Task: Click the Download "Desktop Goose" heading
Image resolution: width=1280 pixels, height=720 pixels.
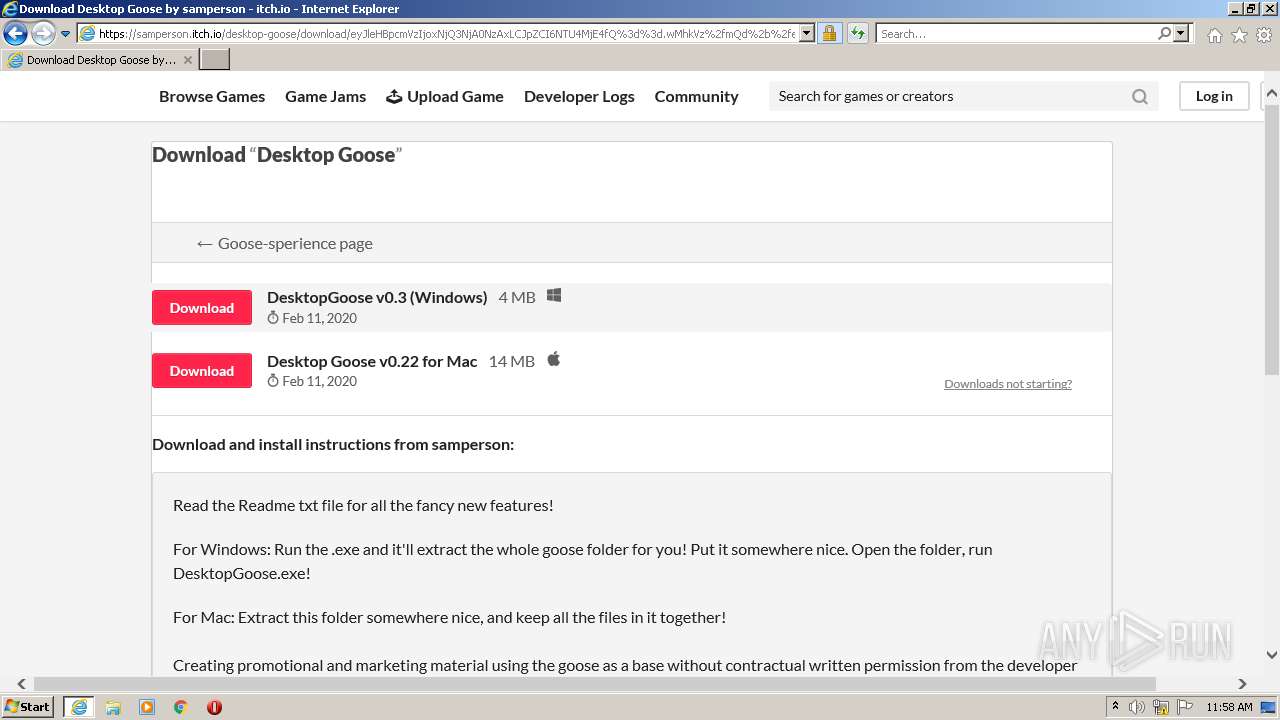Action: click(x=277, y=155)
